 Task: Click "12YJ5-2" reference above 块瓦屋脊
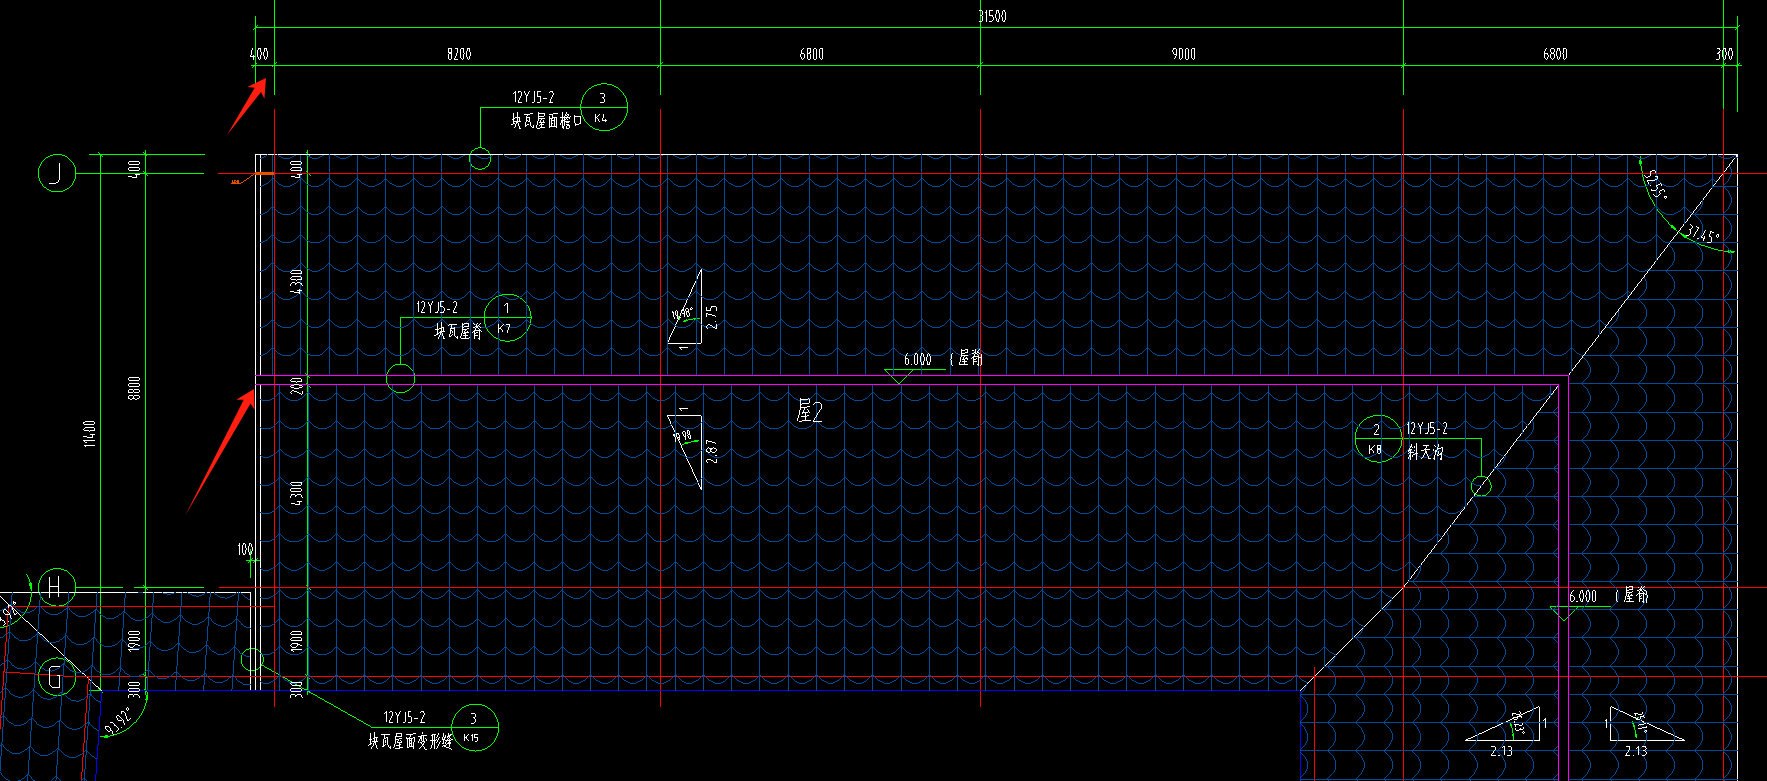437,308
